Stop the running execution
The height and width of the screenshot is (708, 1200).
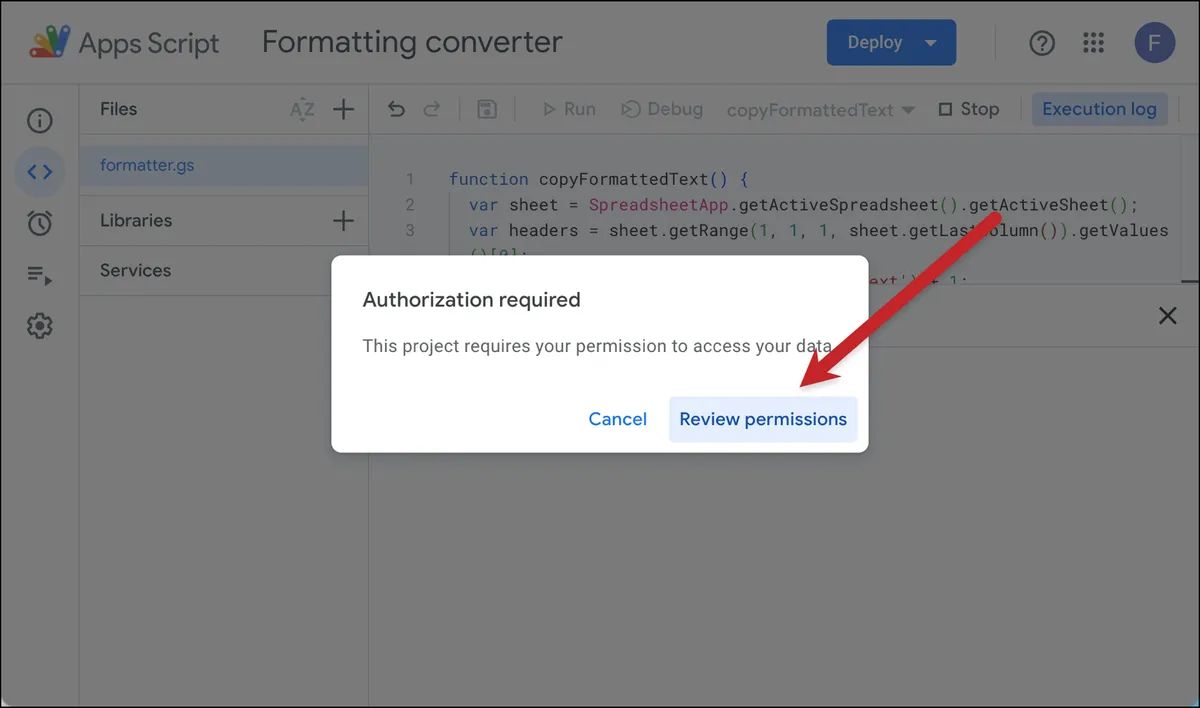(969, 109)
